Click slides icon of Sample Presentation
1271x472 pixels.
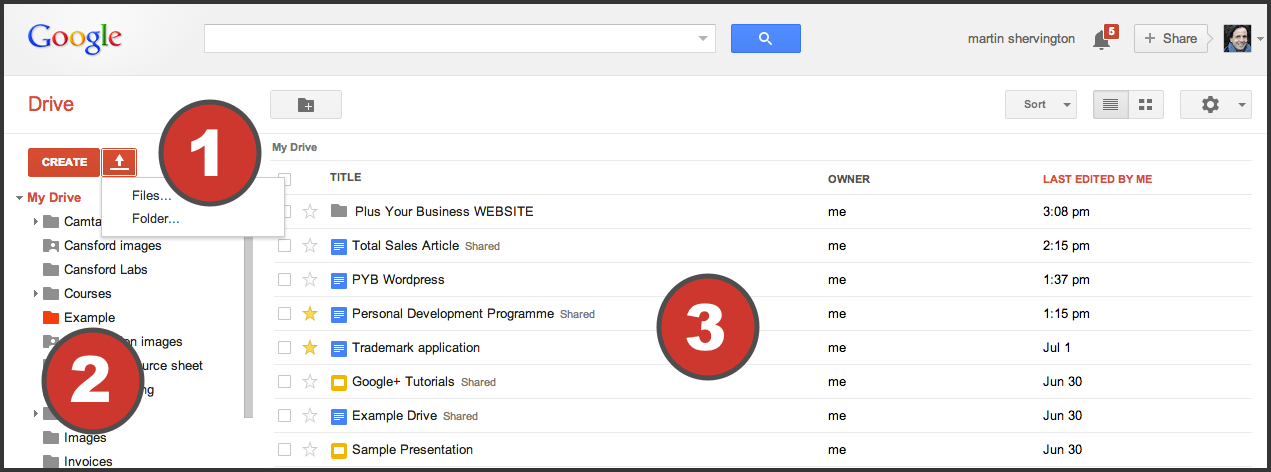coord(339,449)
